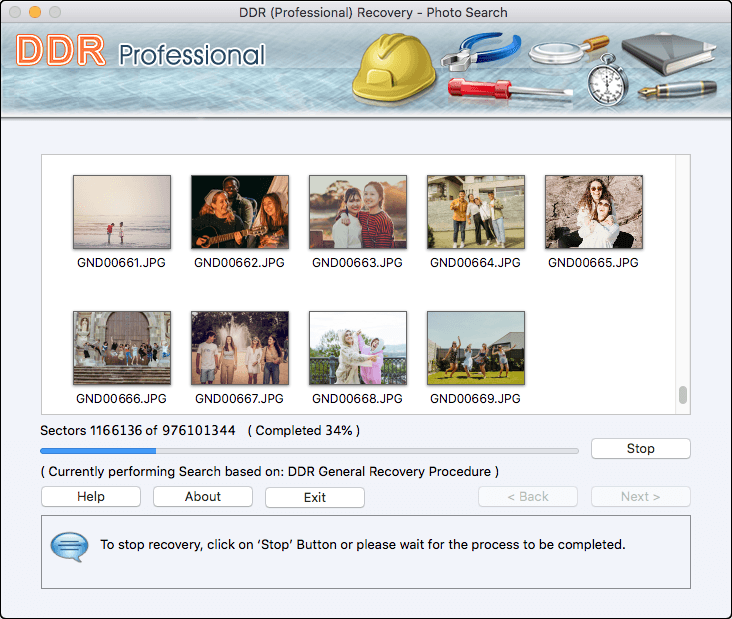The width and height of the screenshot is (732, 619).
Task: Select thumbnail GND00661.JPG beach photo
Action: click(122, 212)
